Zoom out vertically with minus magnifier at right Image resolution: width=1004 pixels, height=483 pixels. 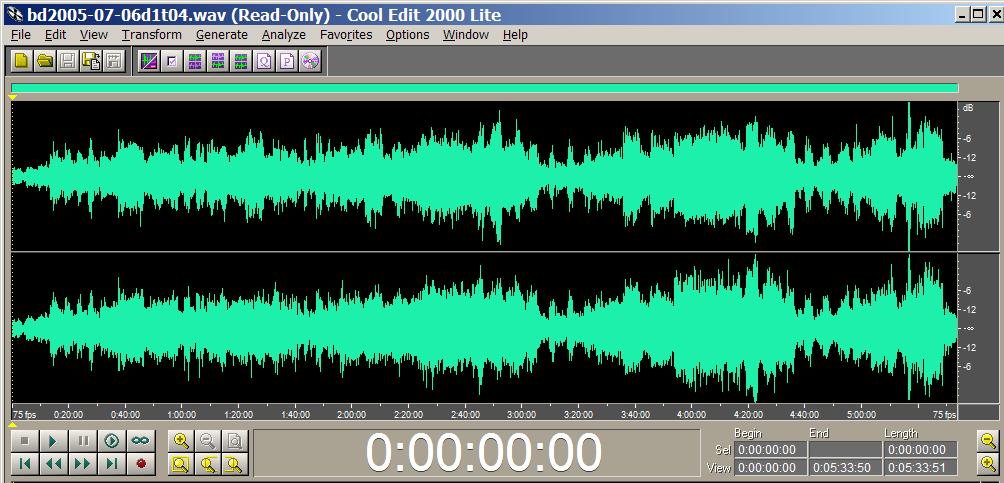click(x=989, y=441)
